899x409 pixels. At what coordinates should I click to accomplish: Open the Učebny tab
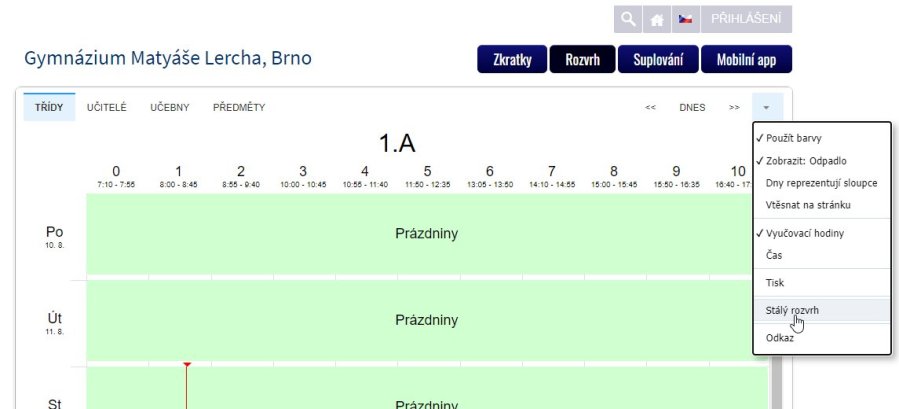[169, 107]
